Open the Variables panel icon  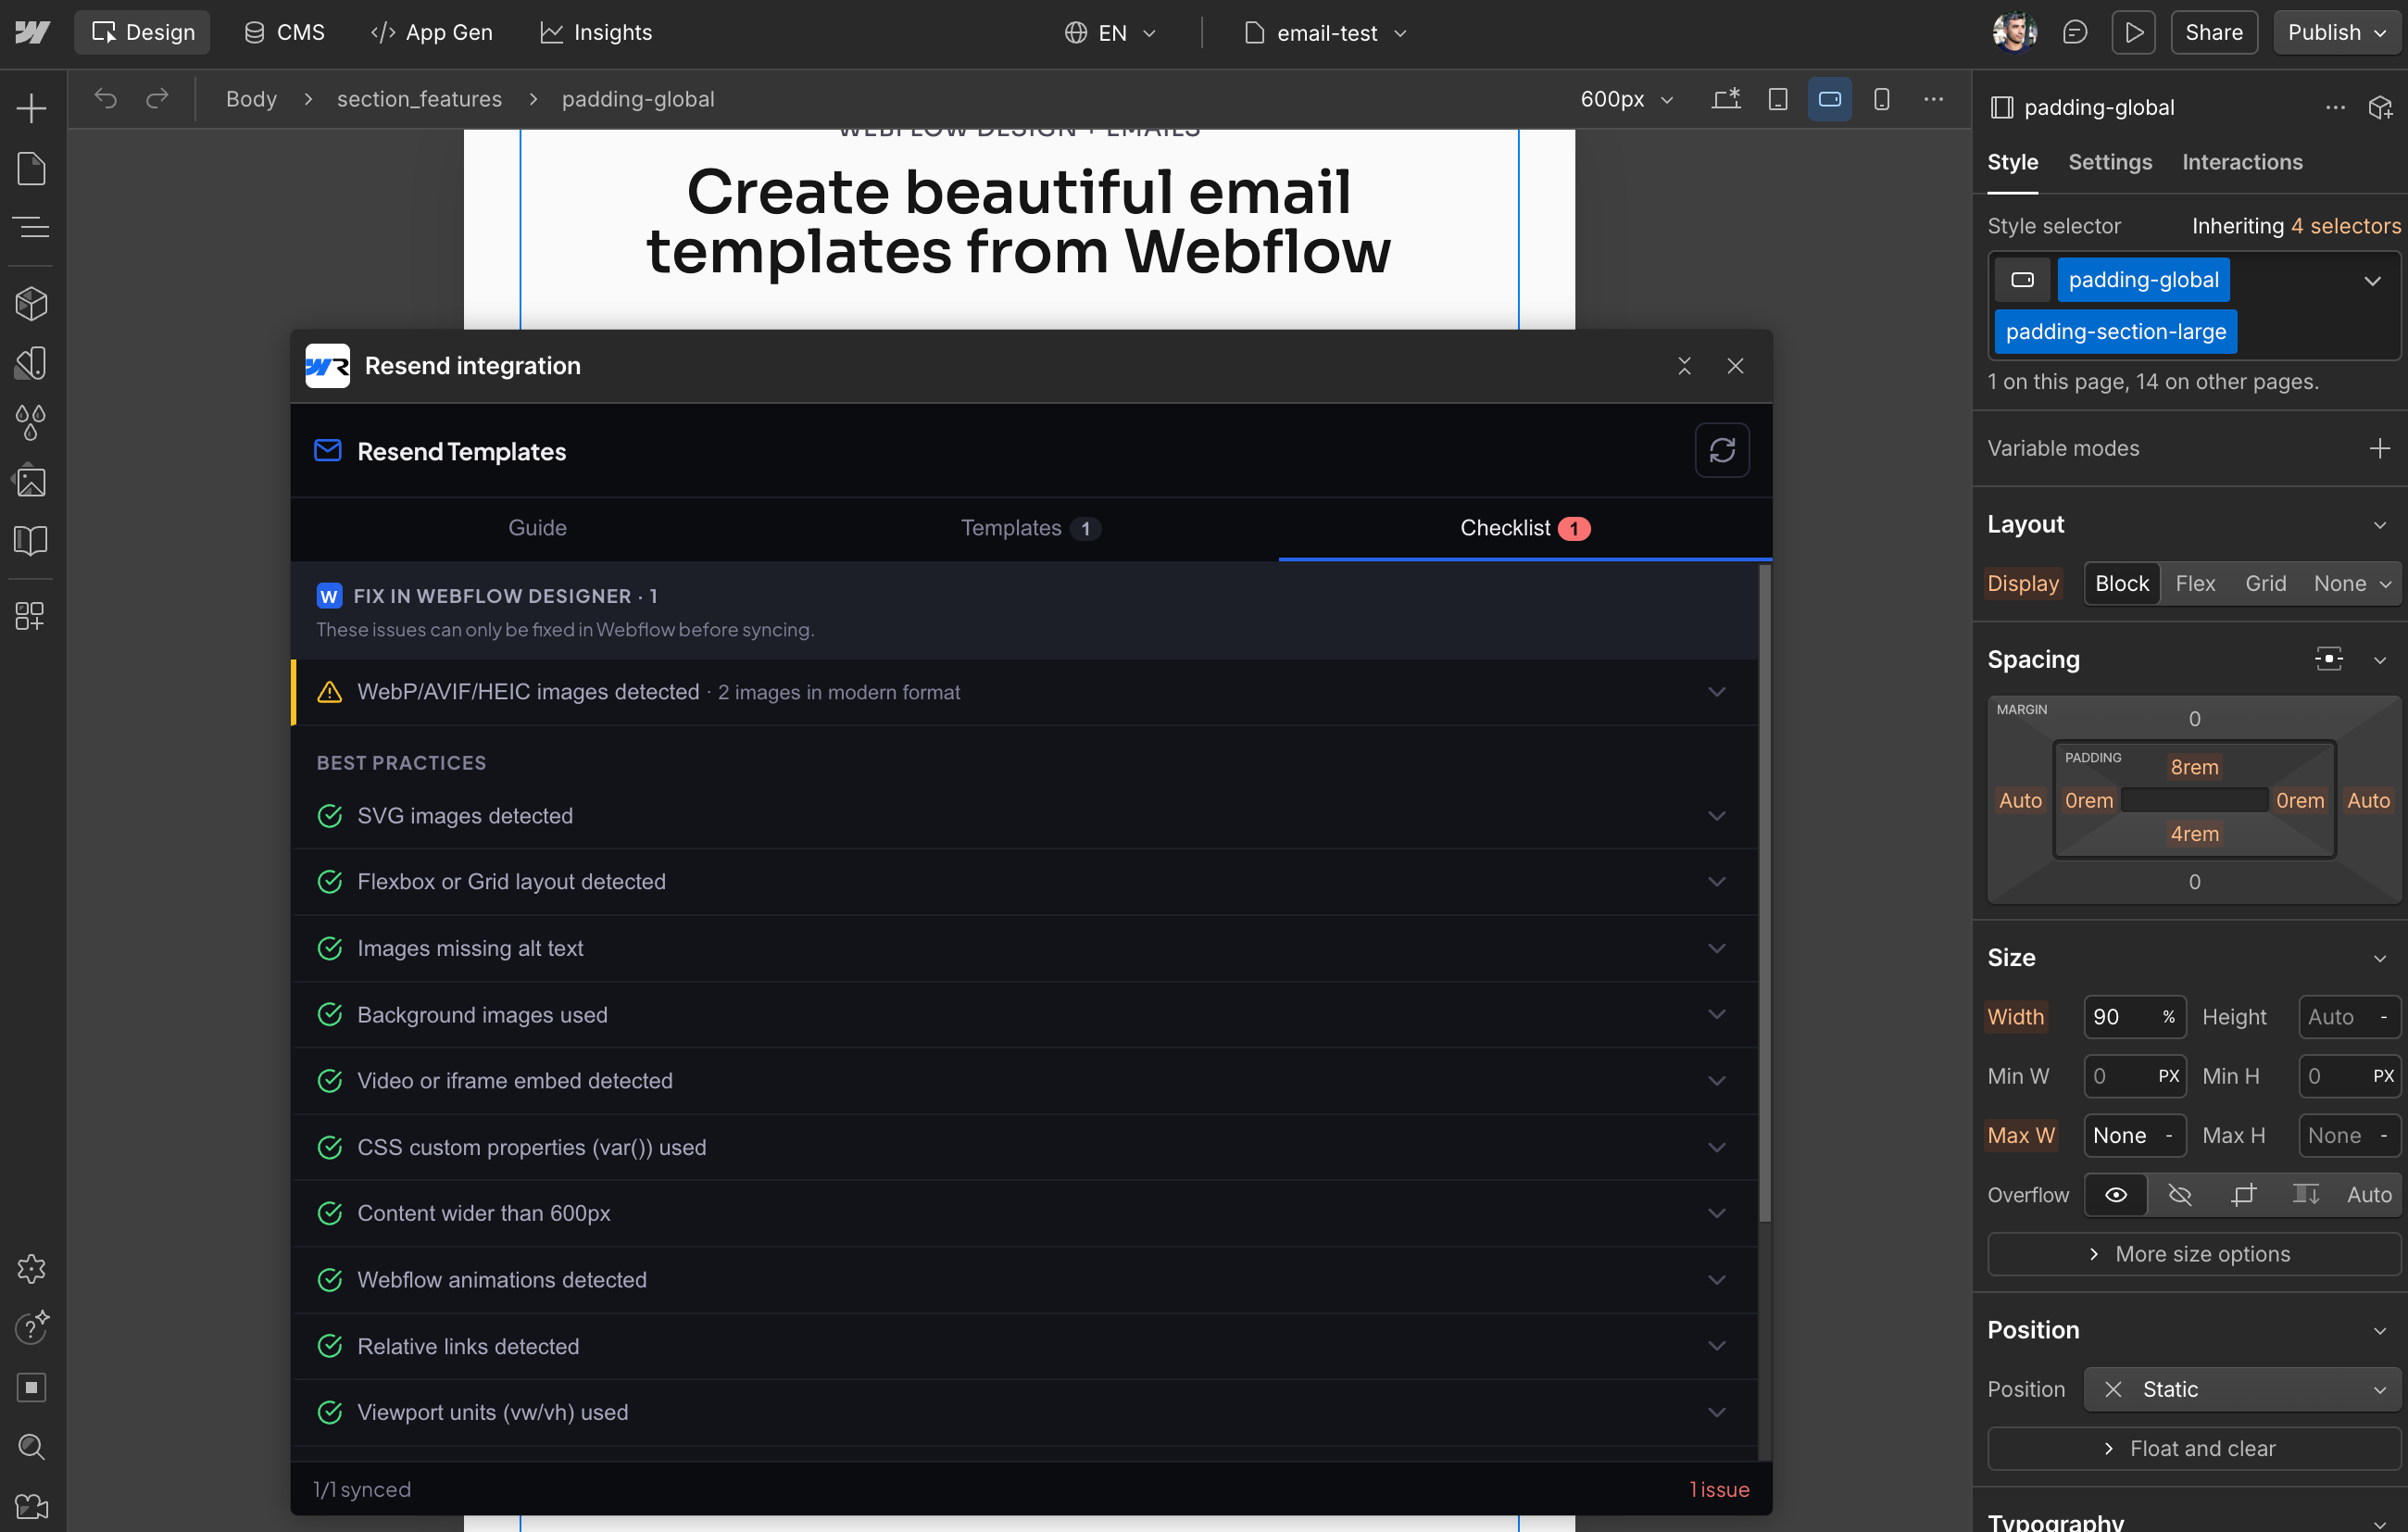[32, 363]
